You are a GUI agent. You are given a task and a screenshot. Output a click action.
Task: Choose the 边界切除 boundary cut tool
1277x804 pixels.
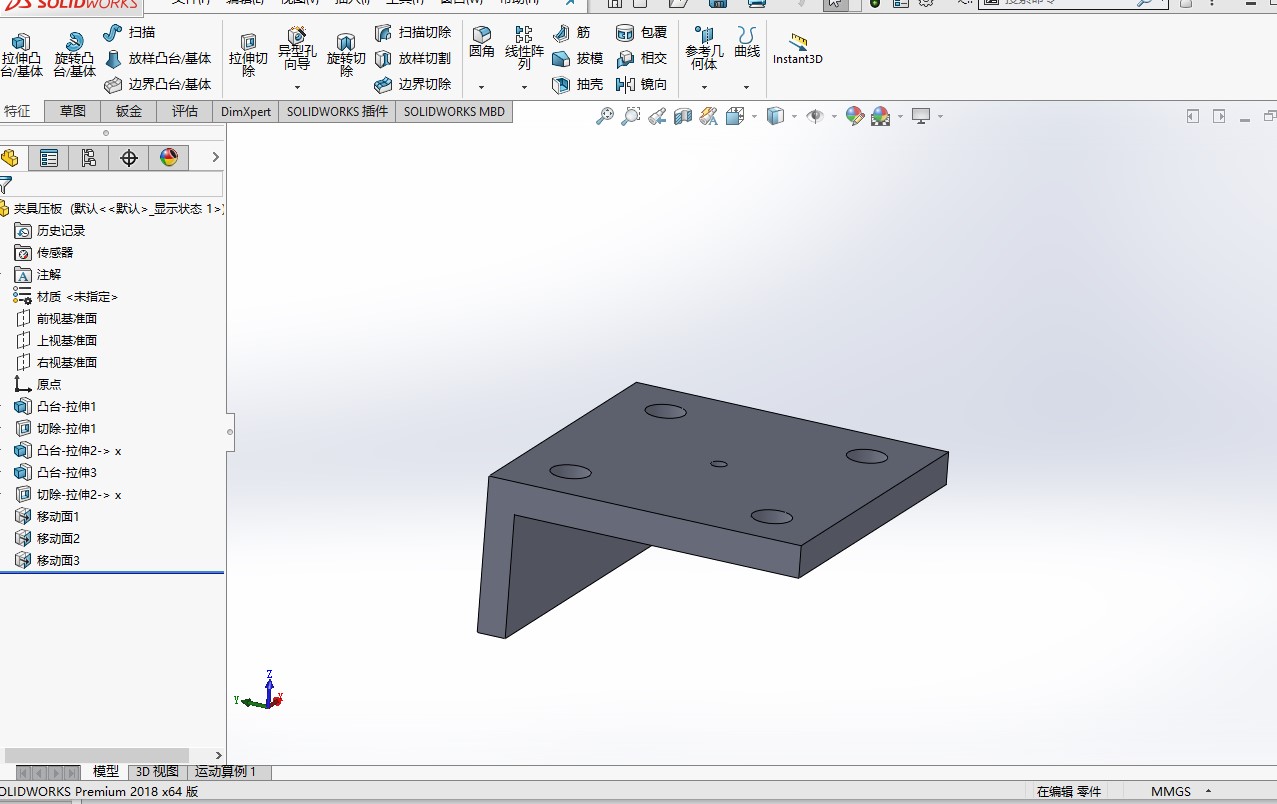tap(413, 85)
